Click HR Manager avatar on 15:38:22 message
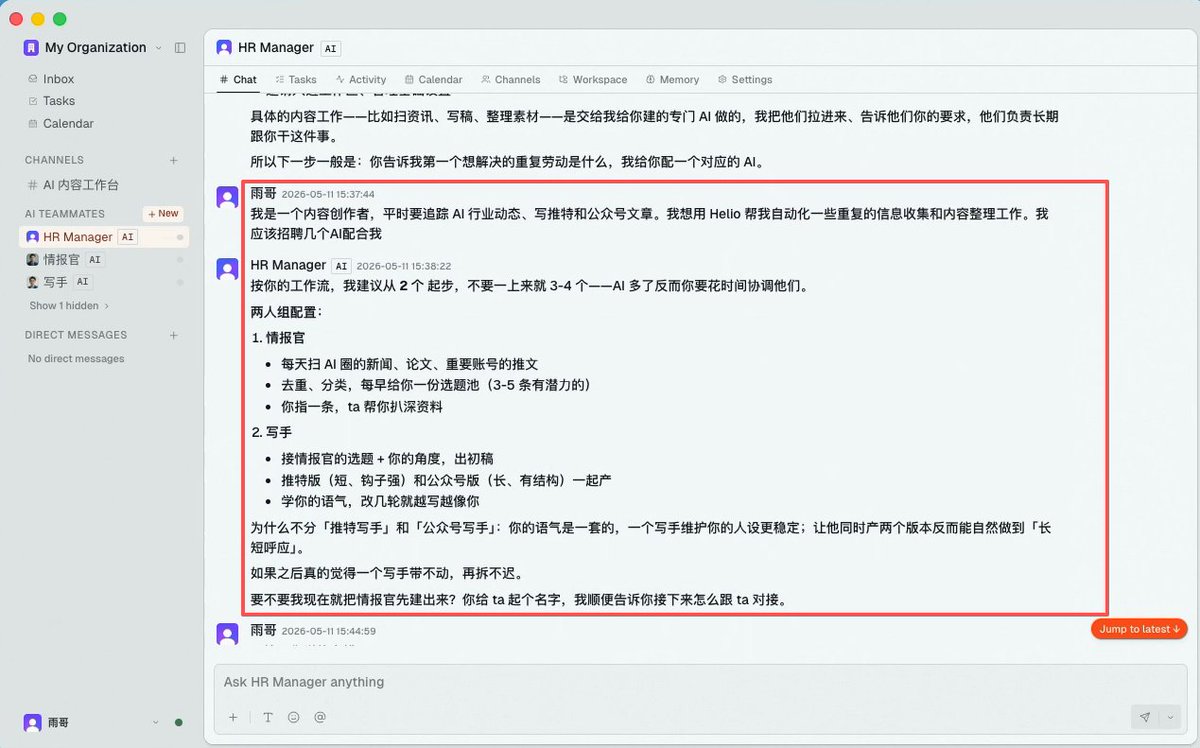1200x748 pixels. (228, 268)
